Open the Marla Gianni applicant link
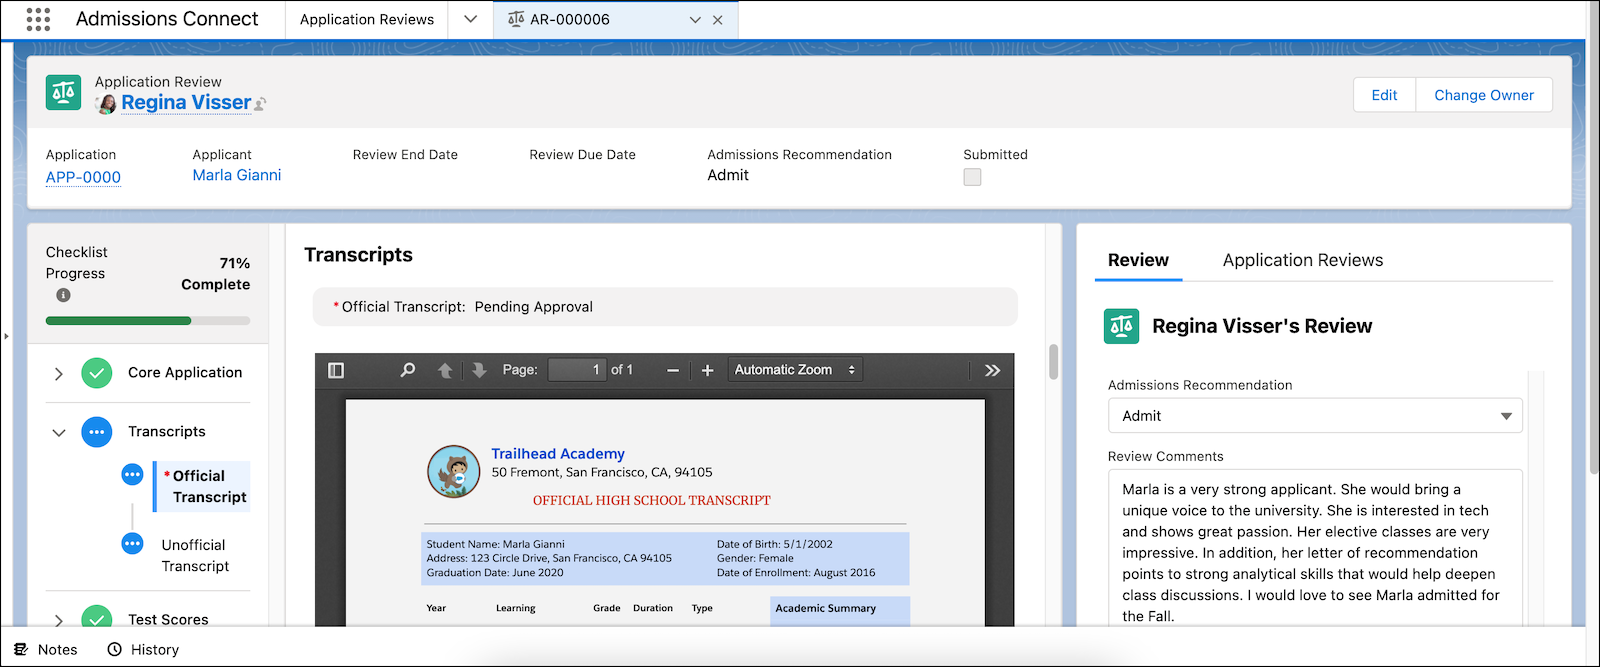 tap(237, 175)
